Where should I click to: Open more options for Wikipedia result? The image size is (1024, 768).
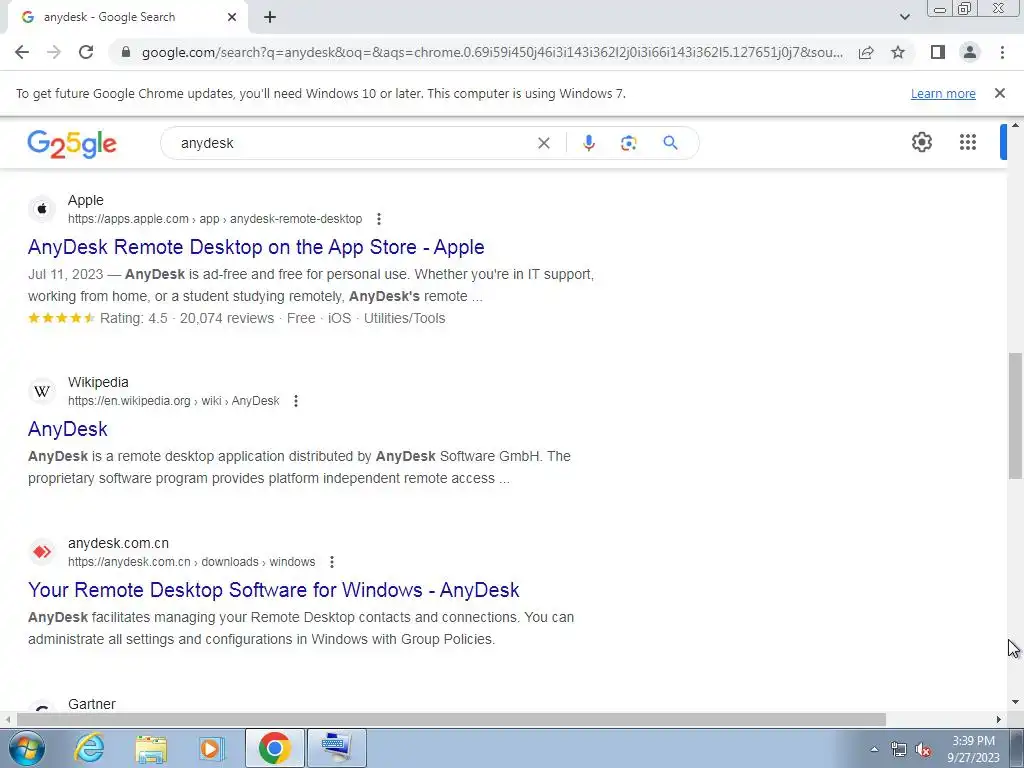(x=296, y=401)
